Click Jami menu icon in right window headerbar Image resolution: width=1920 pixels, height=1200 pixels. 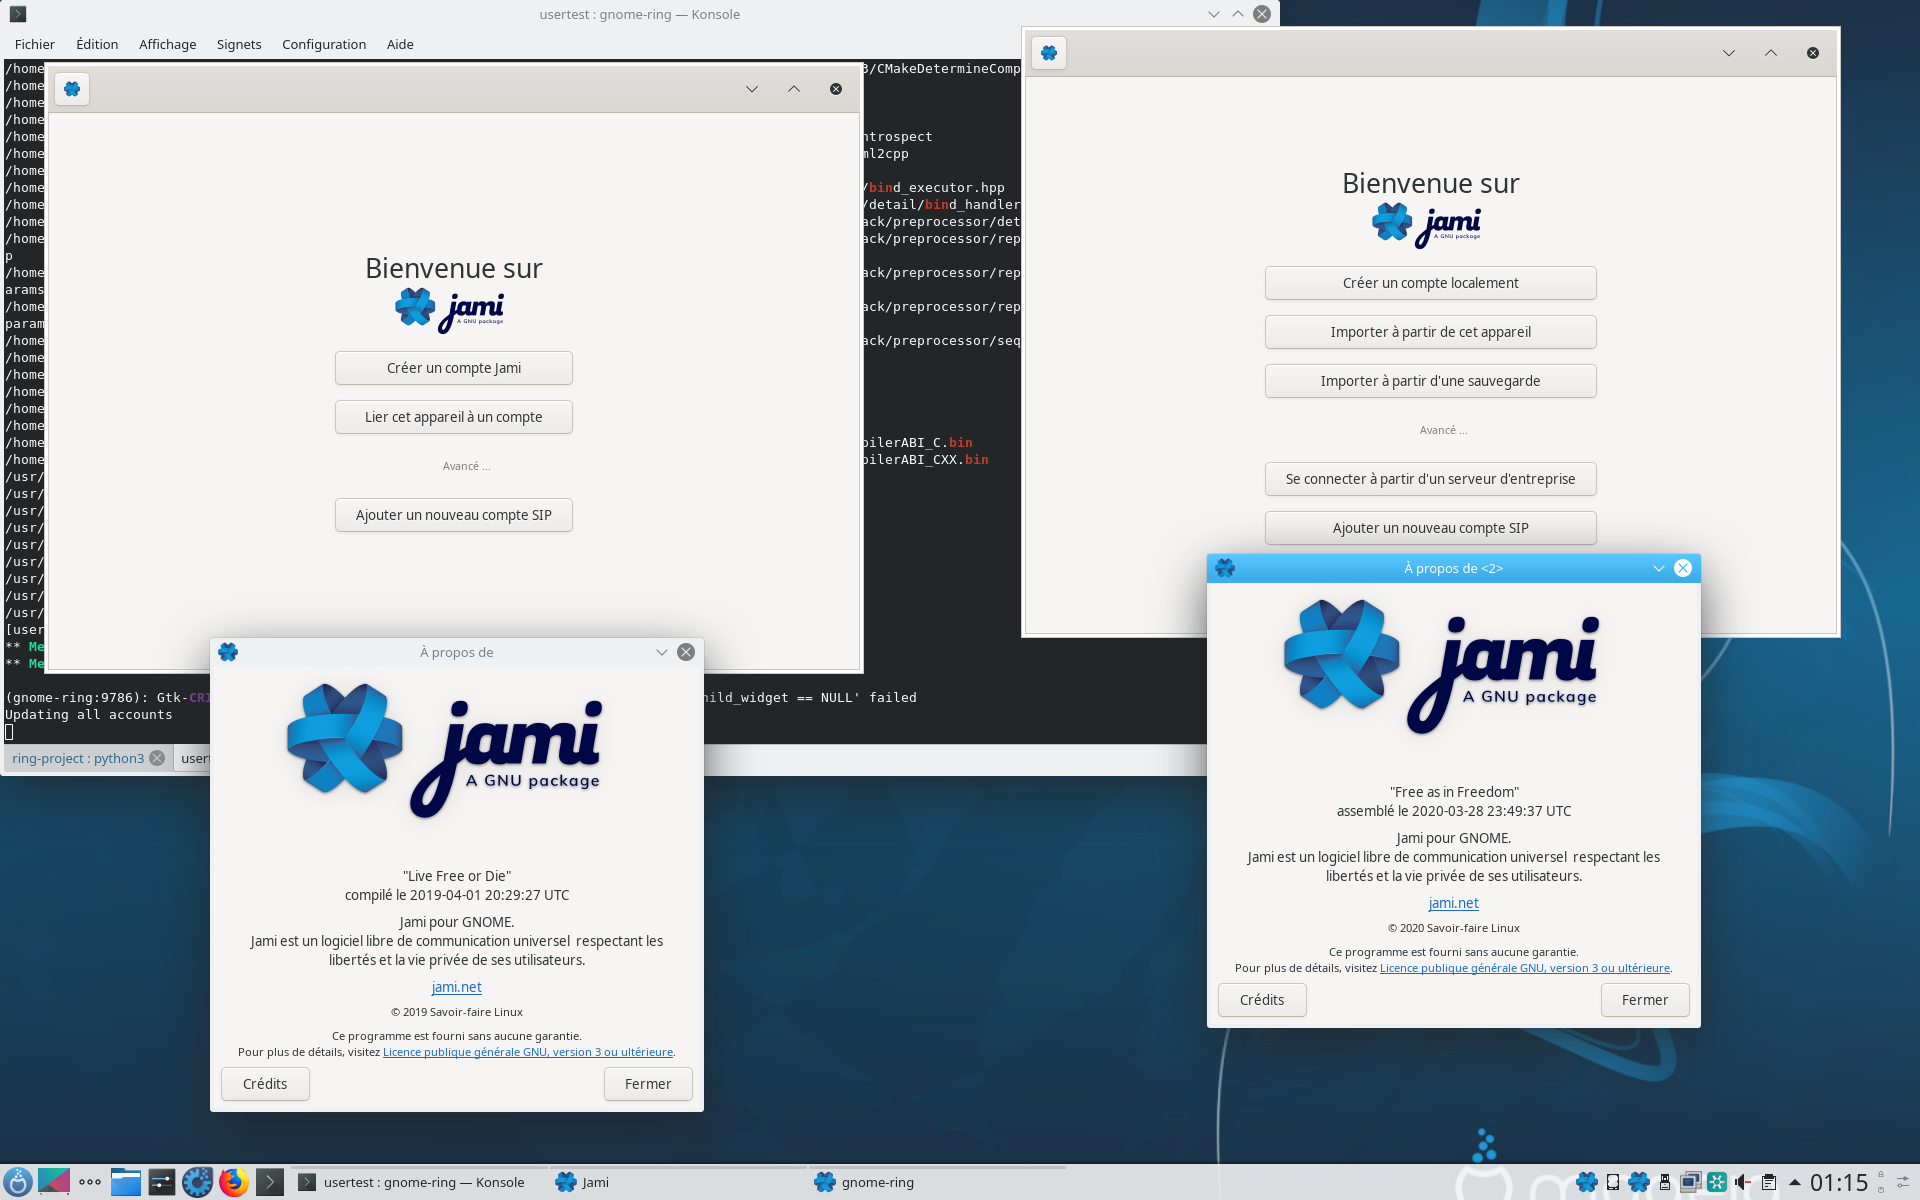[x=1049, y=53]
